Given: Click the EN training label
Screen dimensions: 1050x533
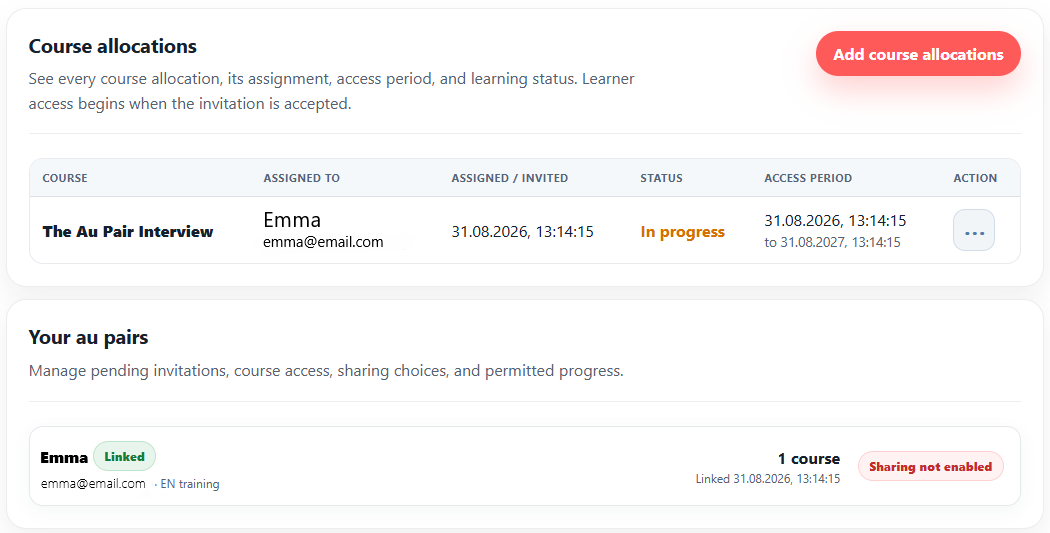Looking at the screenshot, I should tap(190, 484).
